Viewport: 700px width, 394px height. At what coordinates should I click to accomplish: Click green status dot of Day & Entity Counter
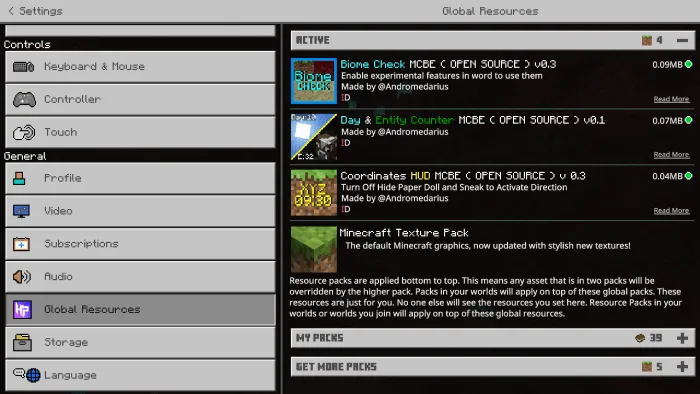tap(689, 120)
